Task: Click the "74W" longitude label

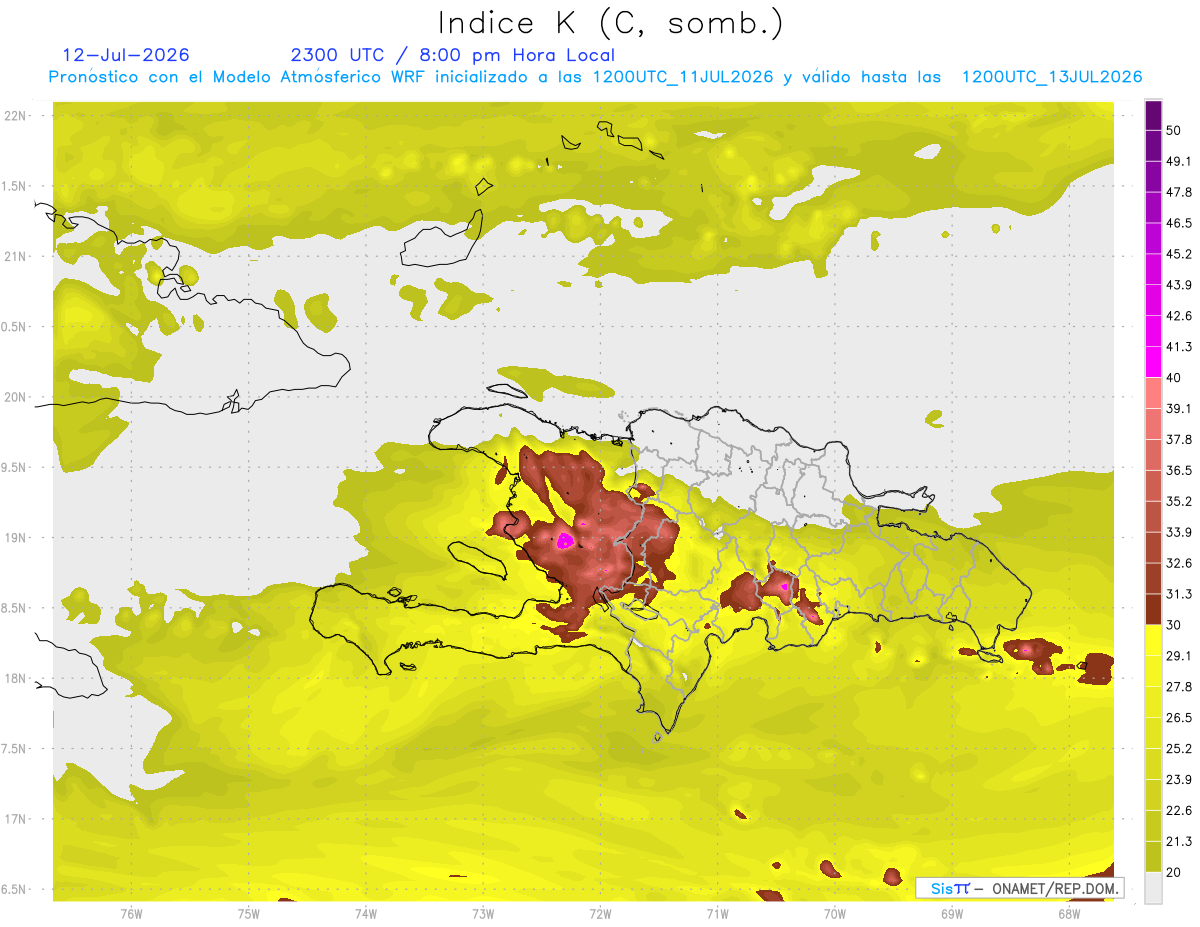Action: (x=366, y=913)
